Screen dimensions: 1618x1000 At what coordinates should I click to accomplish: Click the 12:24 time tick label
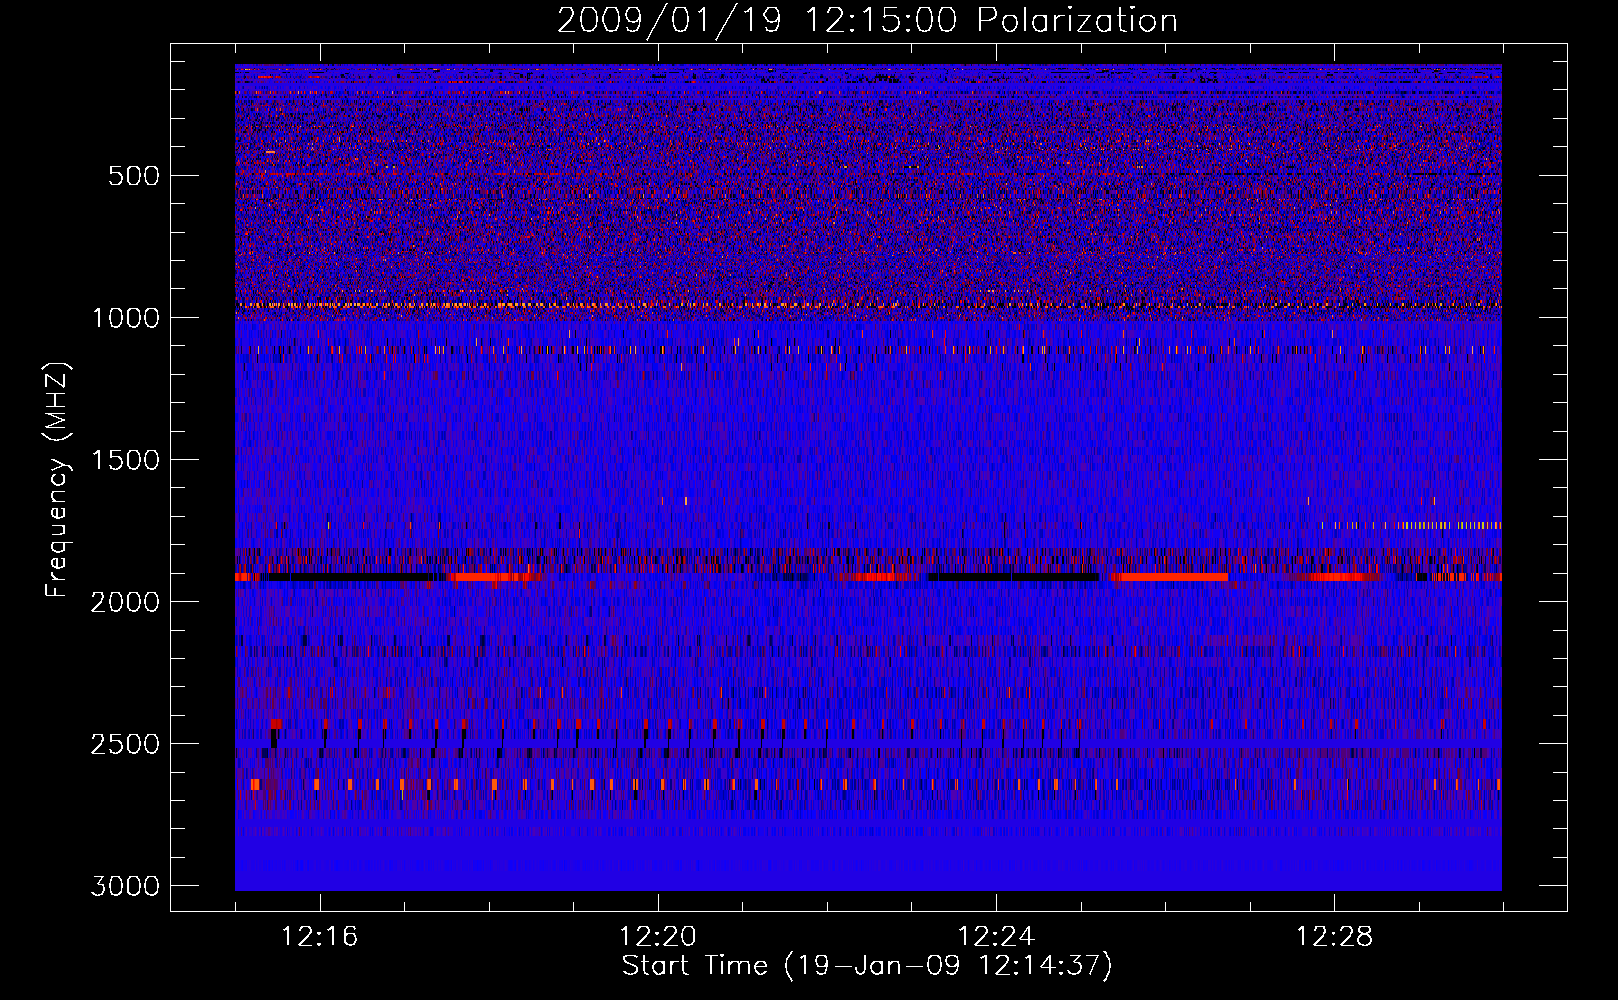click(x=996, y=936)
